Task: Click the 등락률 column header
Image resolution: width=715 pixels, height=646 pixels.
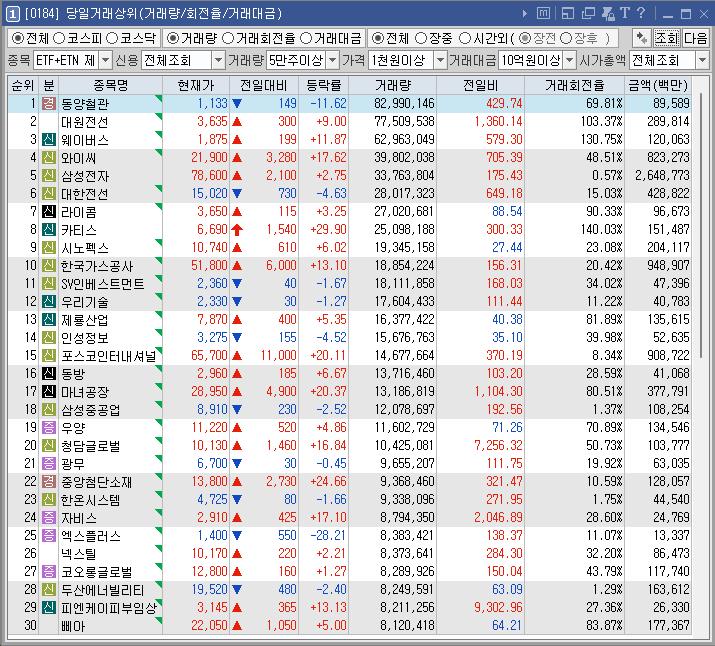Action: click(323, 85)
